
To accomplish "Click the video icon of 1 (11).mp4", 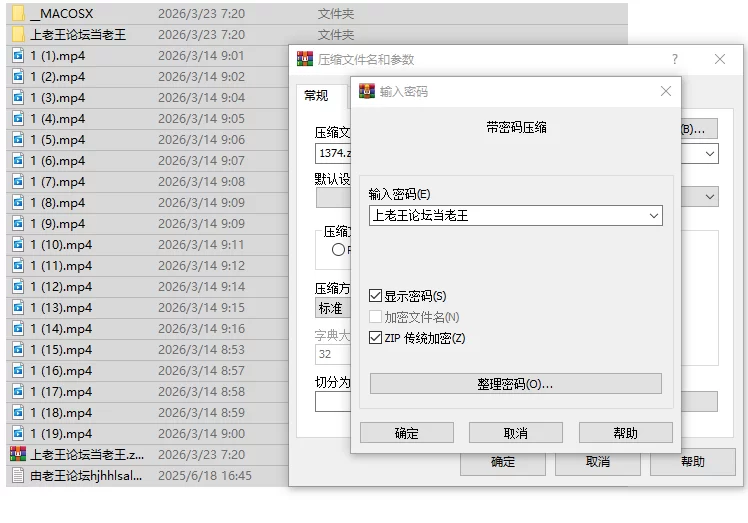I will tap(18, 265).
